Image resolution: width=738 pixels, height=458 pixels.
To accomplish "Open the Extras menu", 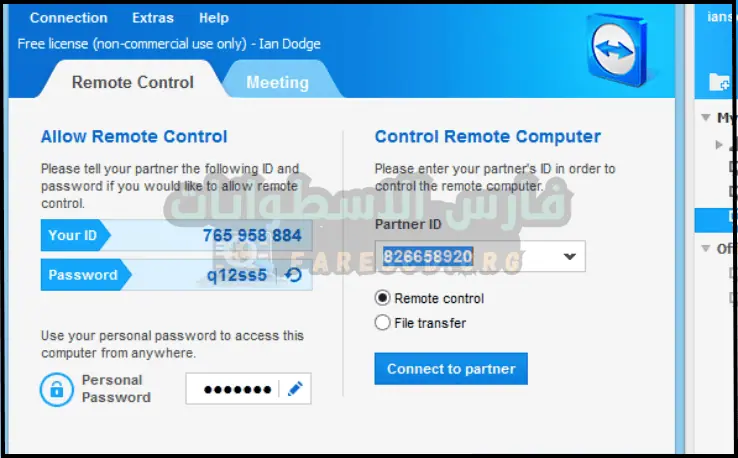I will [x=153, y=18].
